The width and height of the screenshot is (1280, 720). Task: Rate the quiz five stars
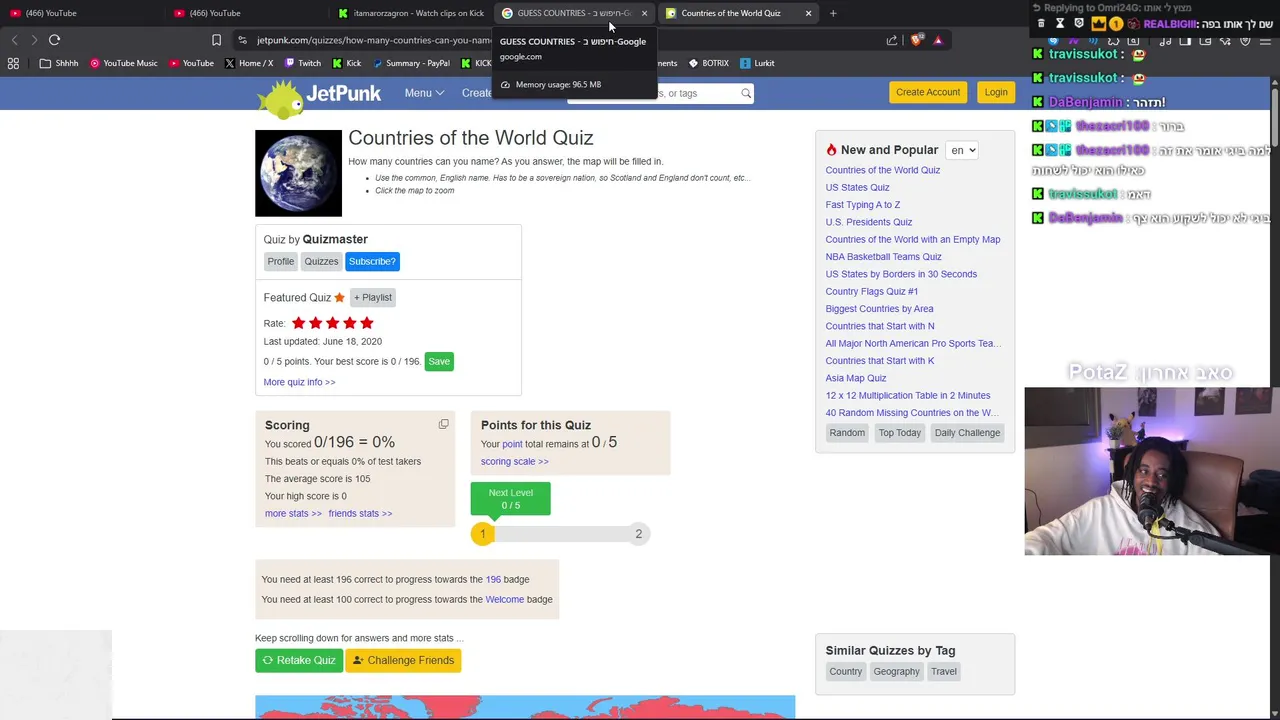[366, 323]
